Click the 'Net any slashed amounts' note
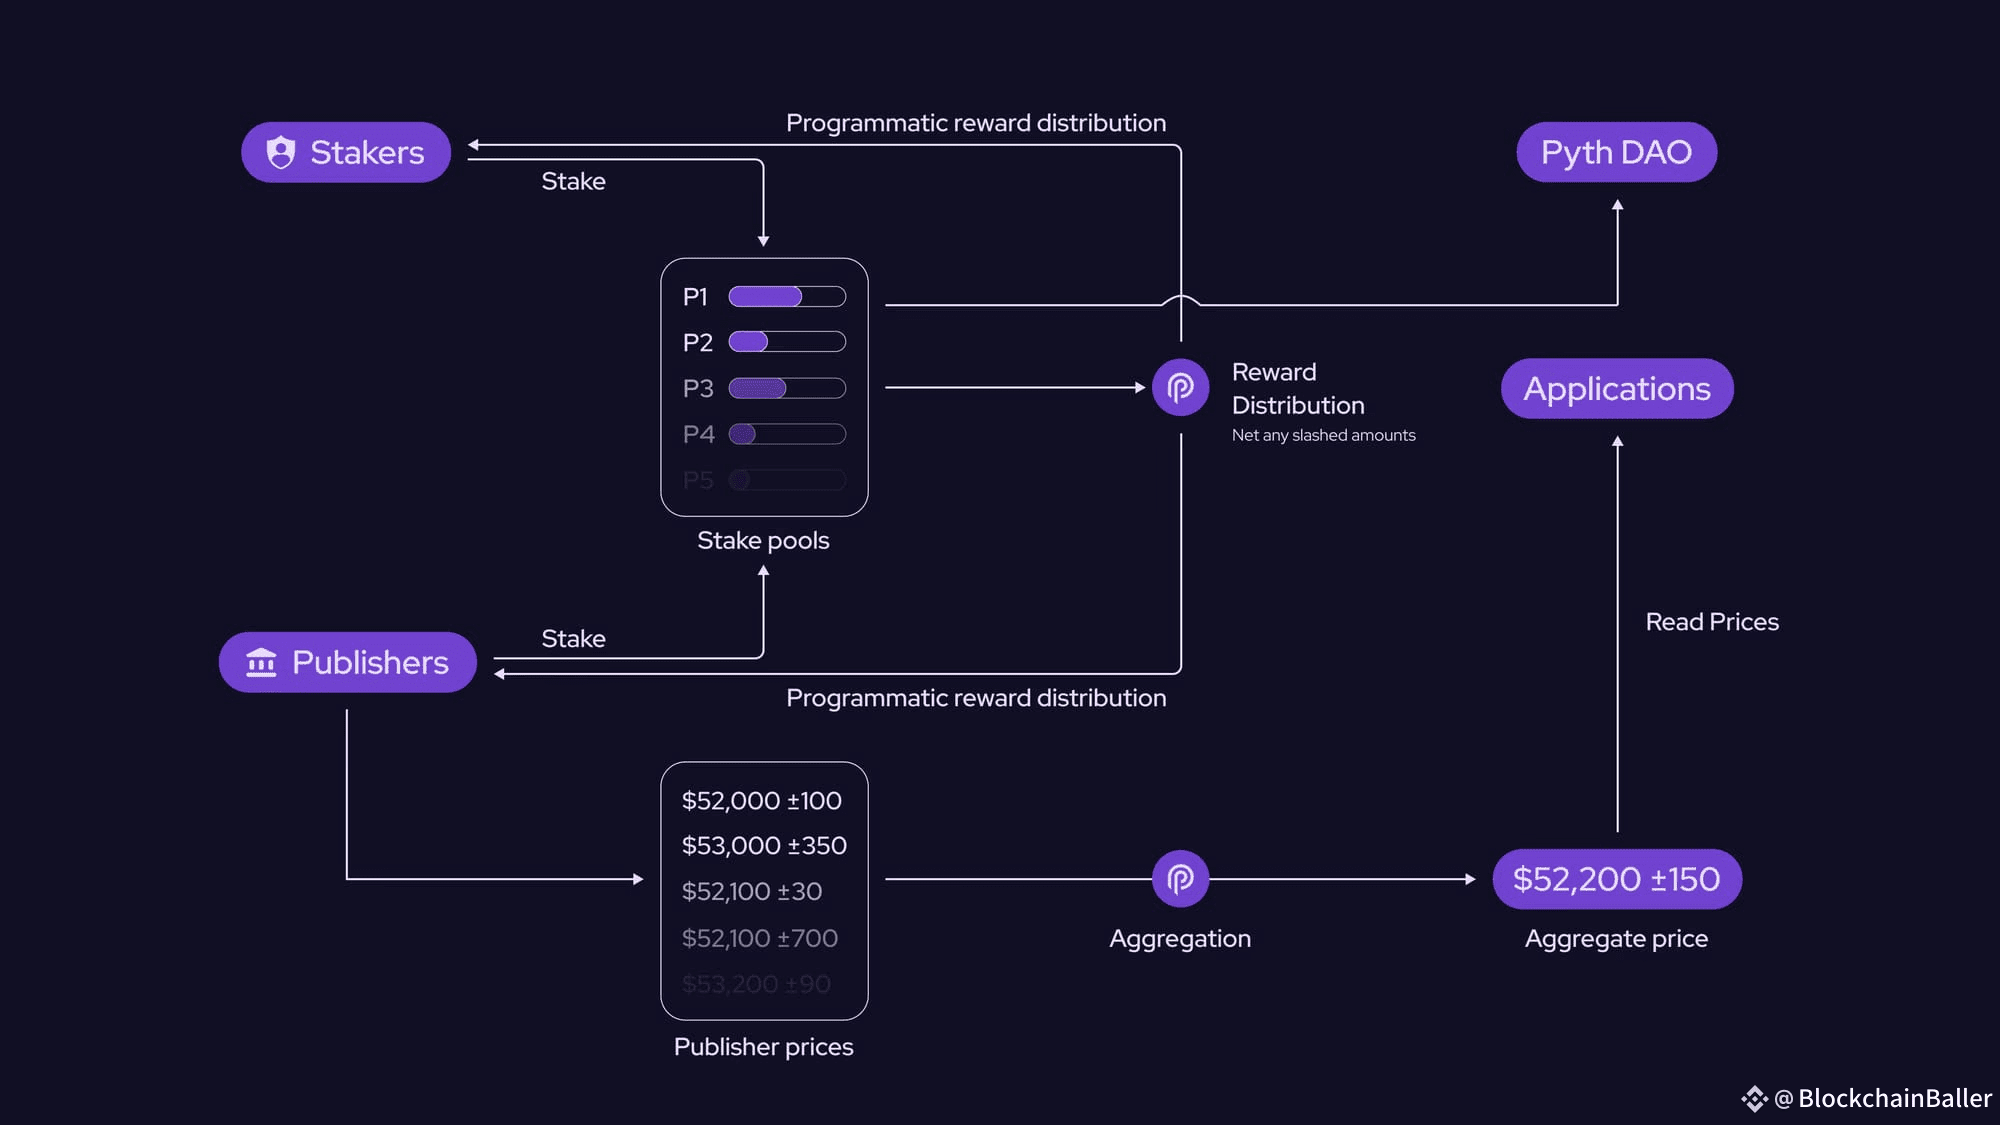 pyautogui.click(x=1323, y=435)
